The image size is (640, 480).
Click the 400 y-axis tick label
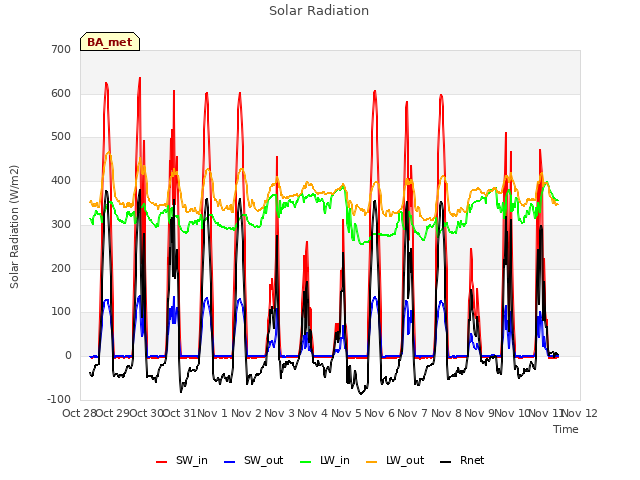pos(61,180)
